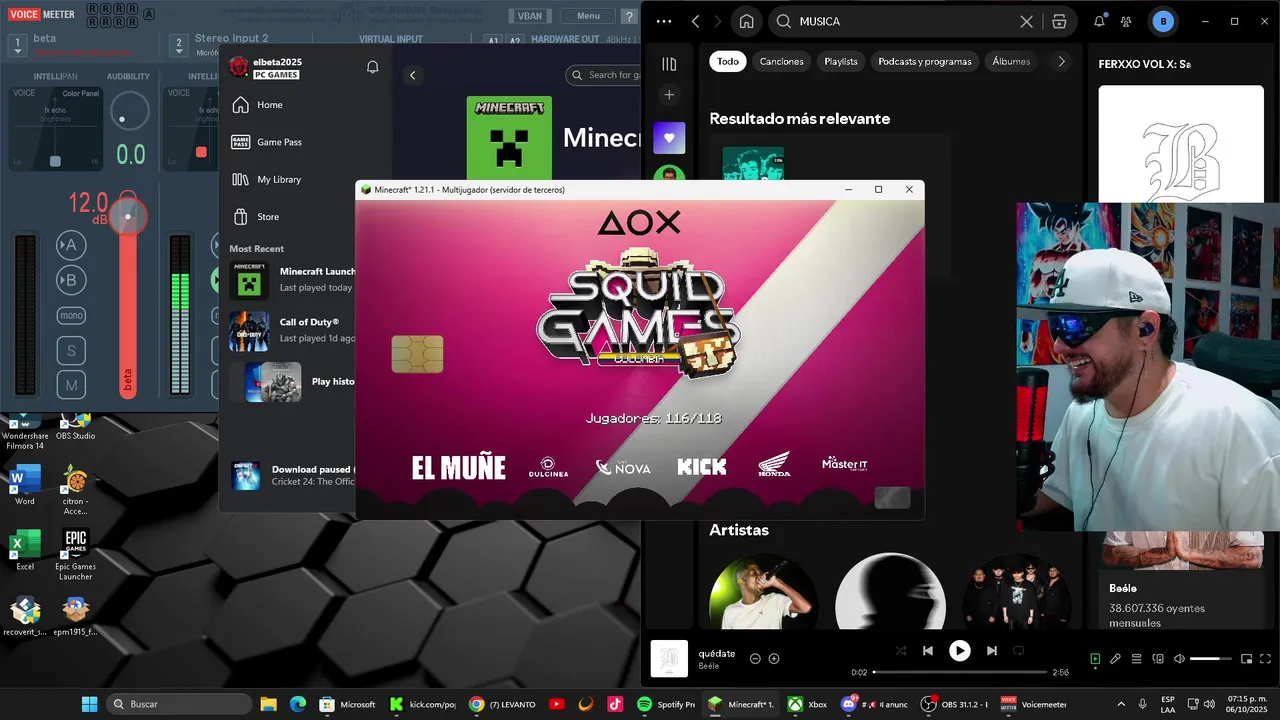This screenshot has height=720, width=1280.
Task: Open Home in the Xbox app sidebar
Action: [x=257, y=105]
